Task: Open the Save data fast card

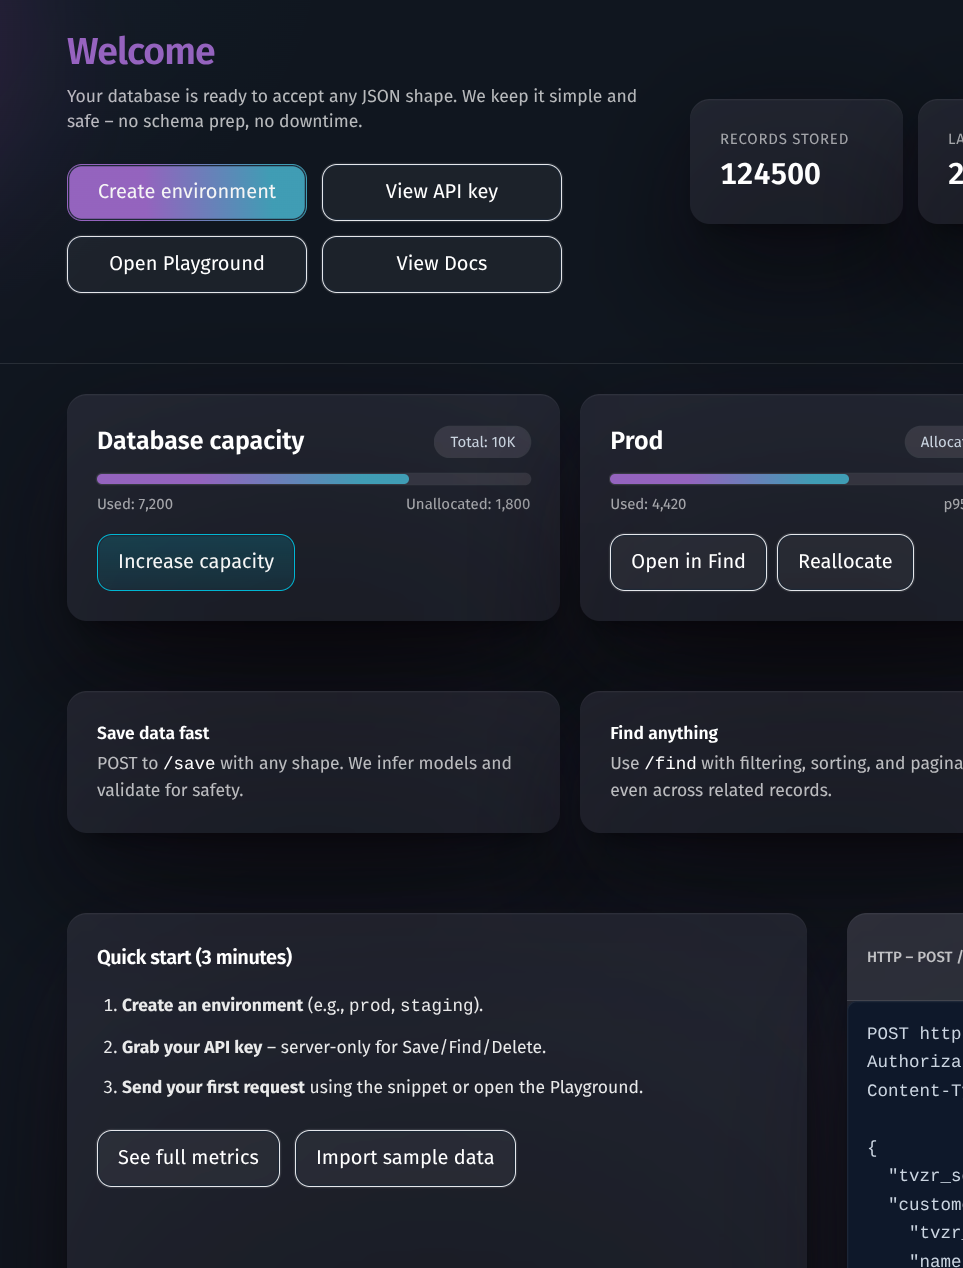Action: pos(313,762)
